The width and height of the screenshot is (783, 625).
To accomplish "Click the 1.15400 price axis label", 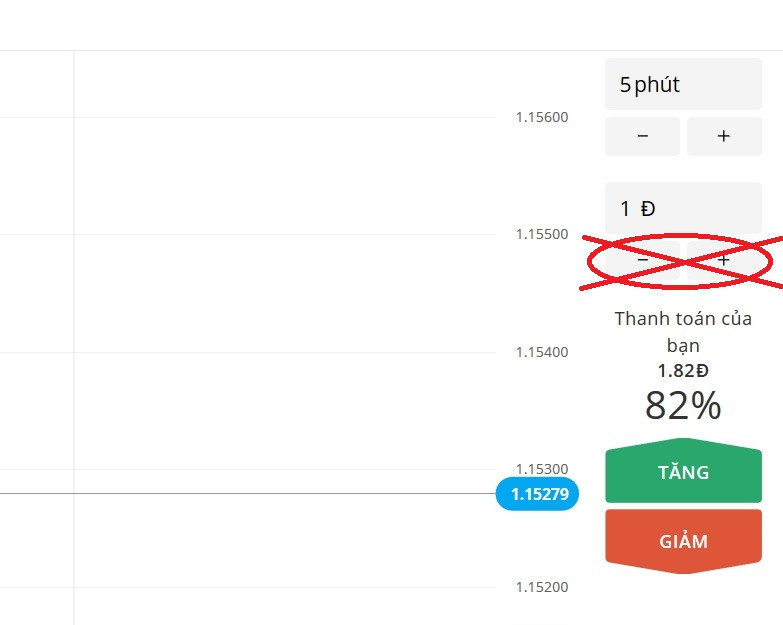I will click(542, 352).
